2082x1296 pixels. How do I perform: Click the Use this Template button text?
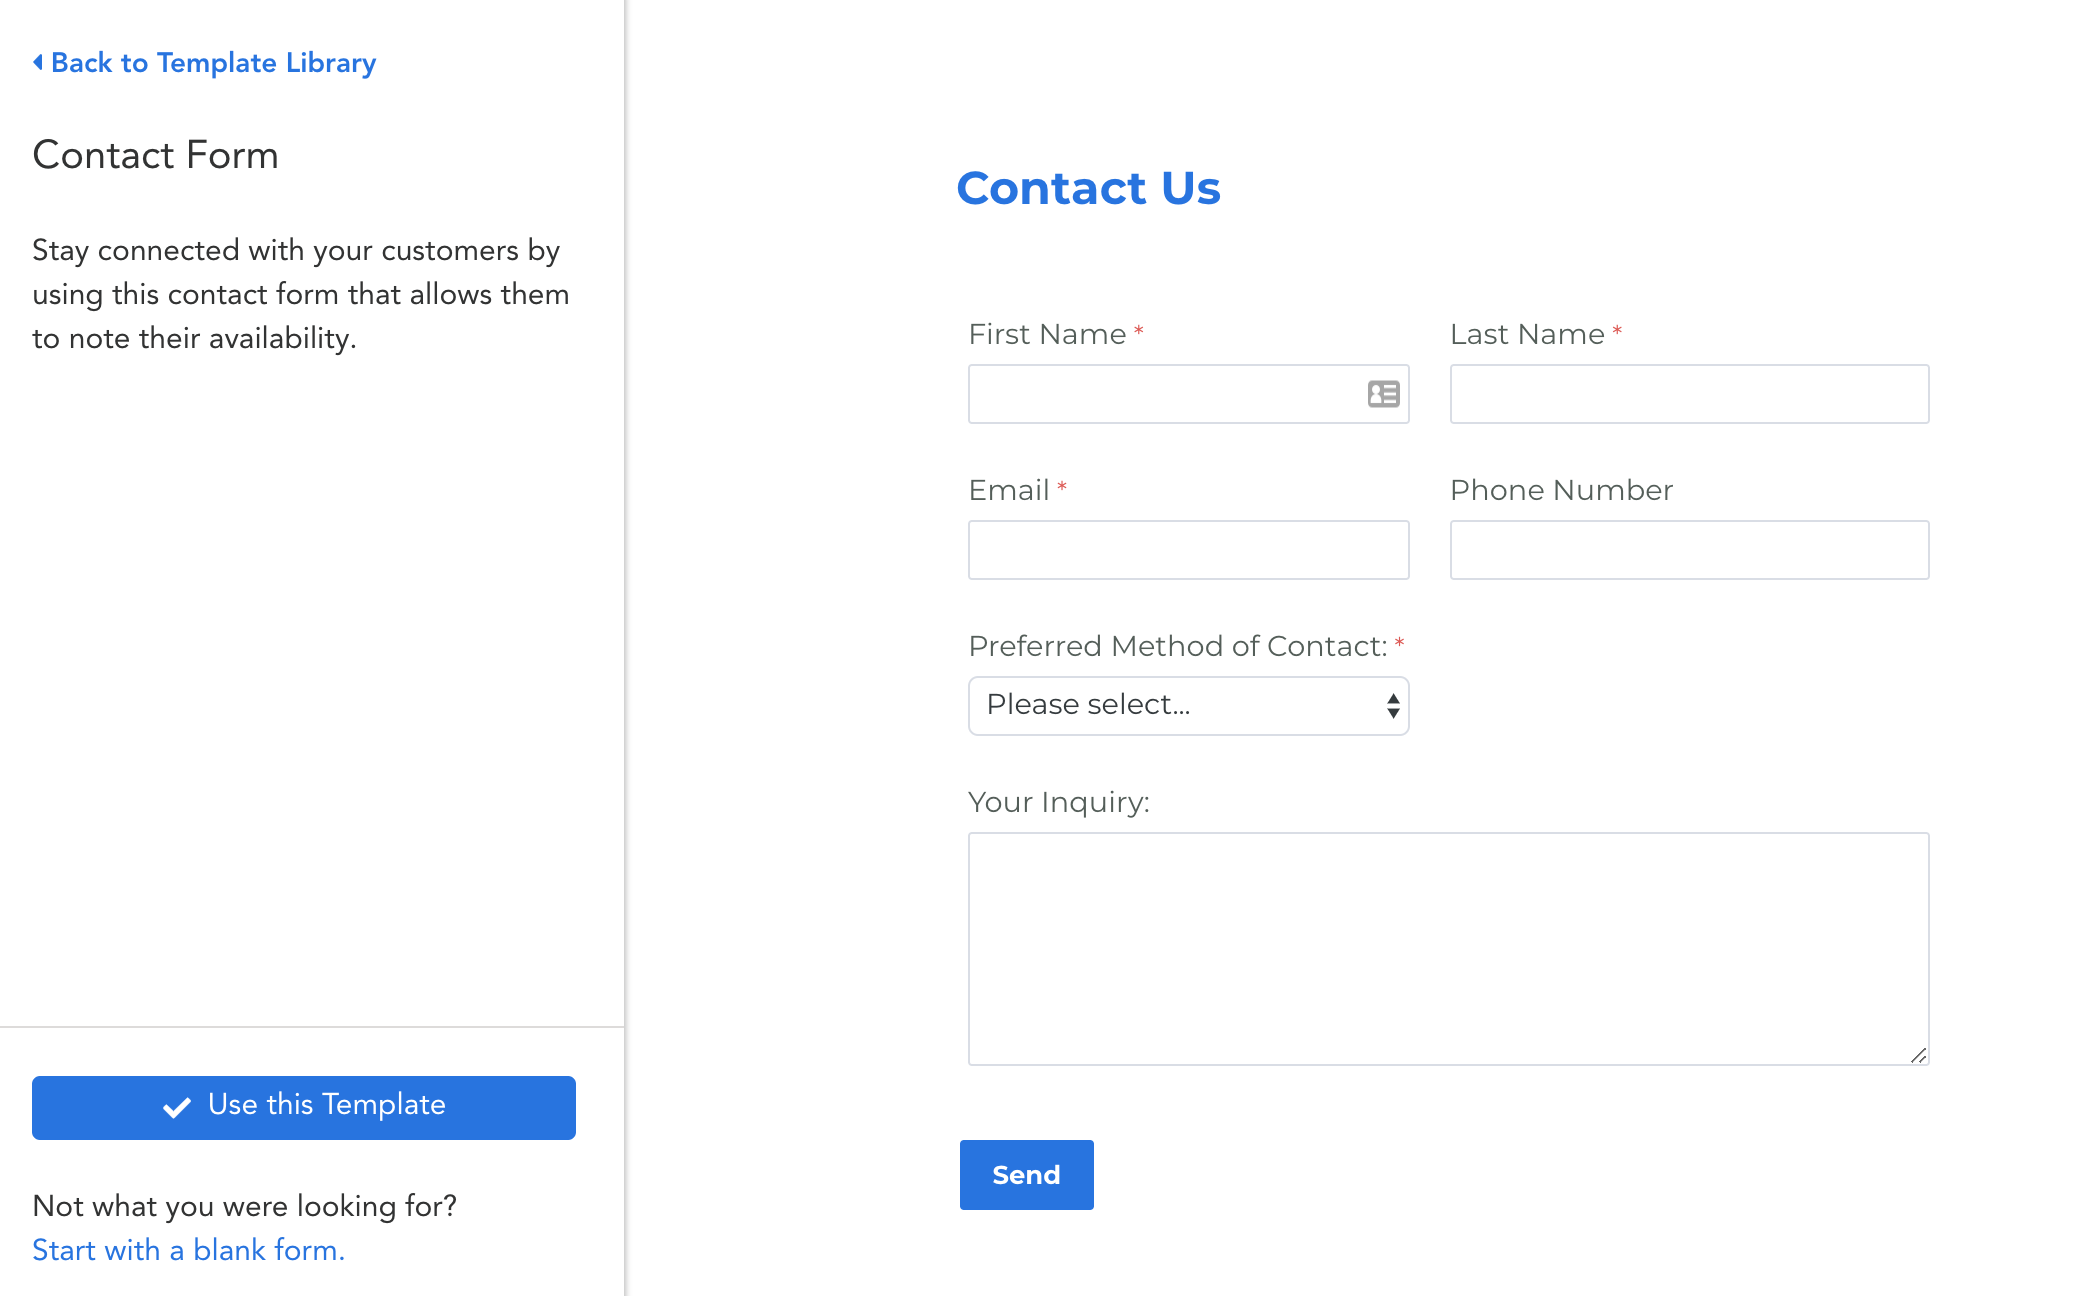pos(326,1105)
